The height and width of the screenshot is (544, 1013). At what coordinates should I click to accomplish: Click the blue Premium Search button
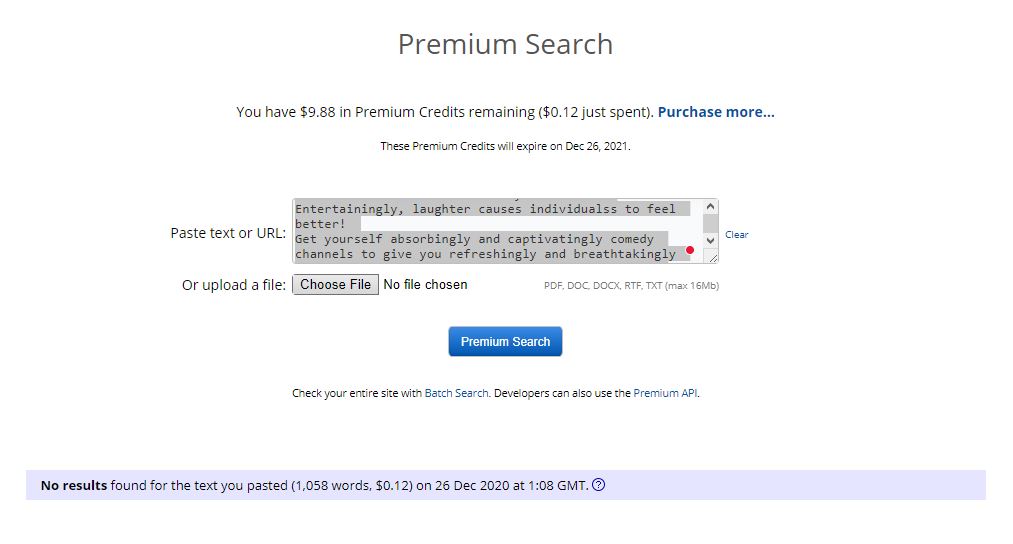[x=505, y=342]
